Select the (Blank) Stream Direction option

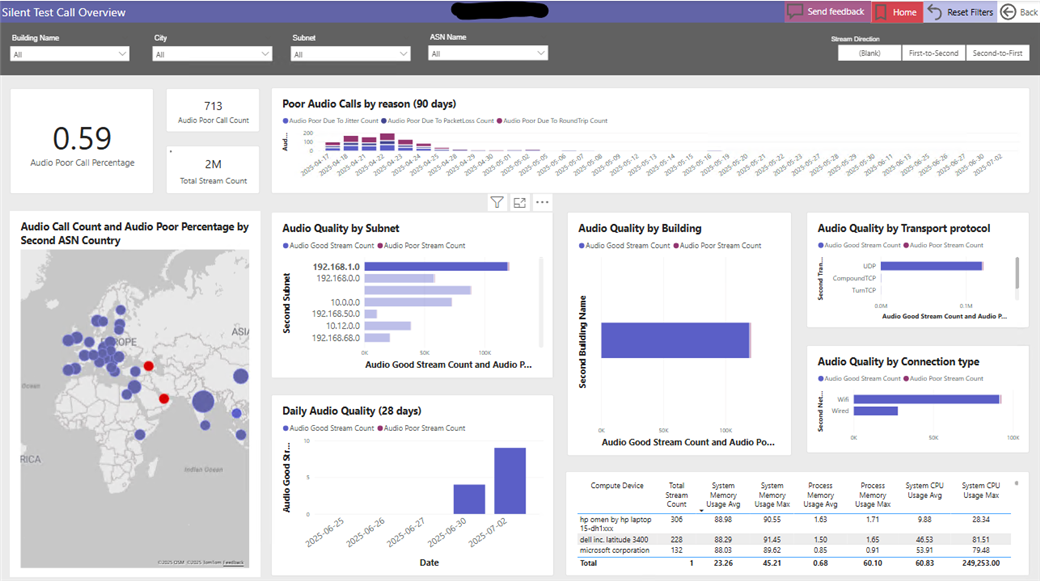869,53
